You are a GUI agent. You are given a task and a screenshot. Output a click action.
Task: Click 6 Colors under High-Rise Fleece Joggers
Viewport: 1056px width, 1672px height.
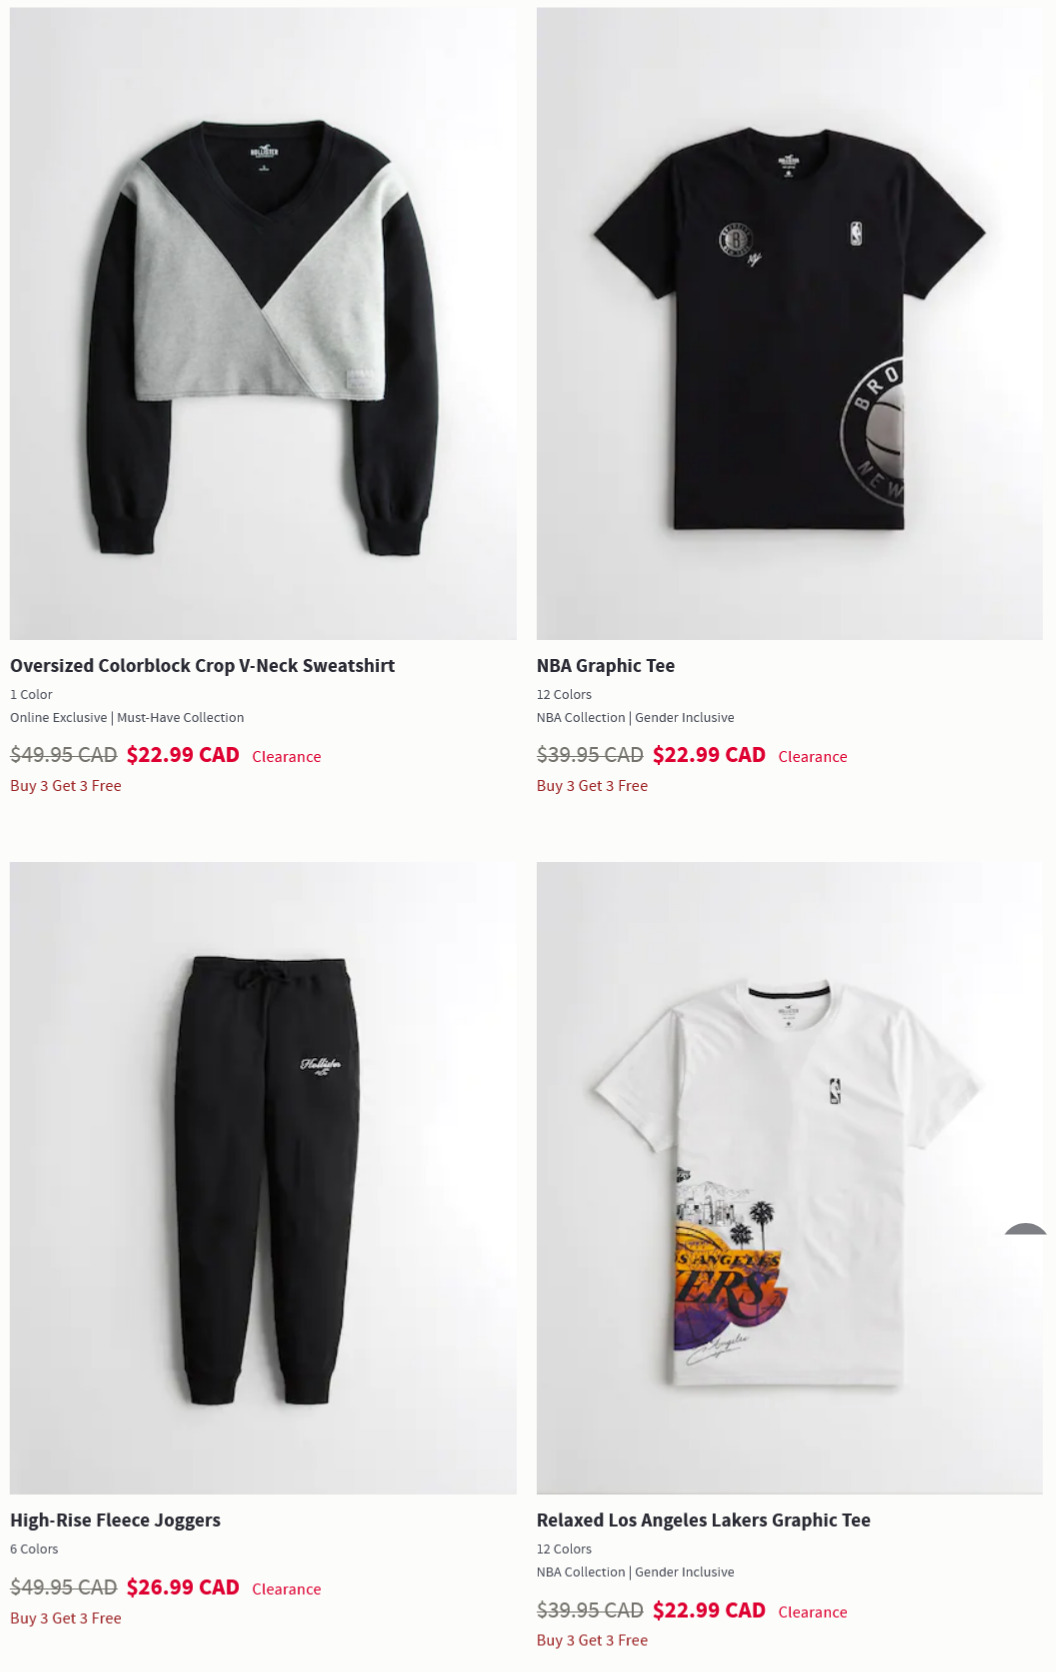point(34,1549)
